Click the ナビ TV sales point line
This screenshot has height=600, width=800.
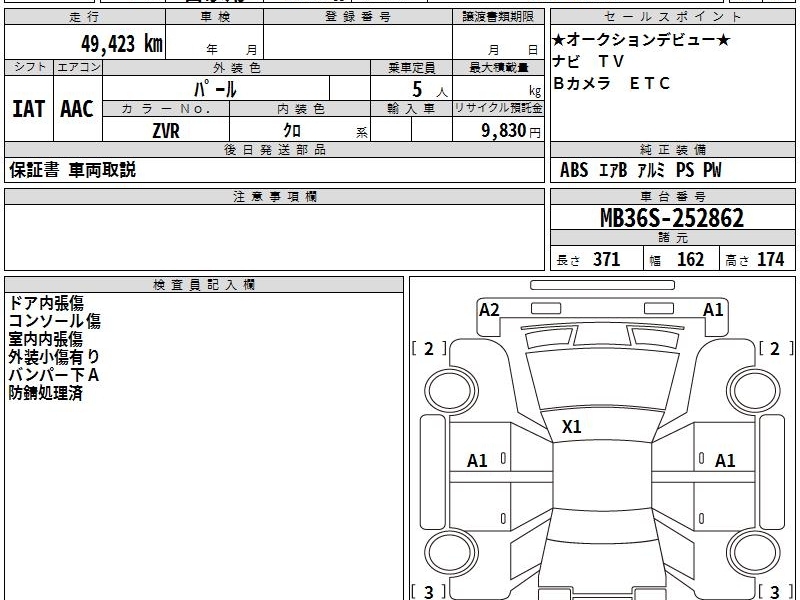[588, 61]
